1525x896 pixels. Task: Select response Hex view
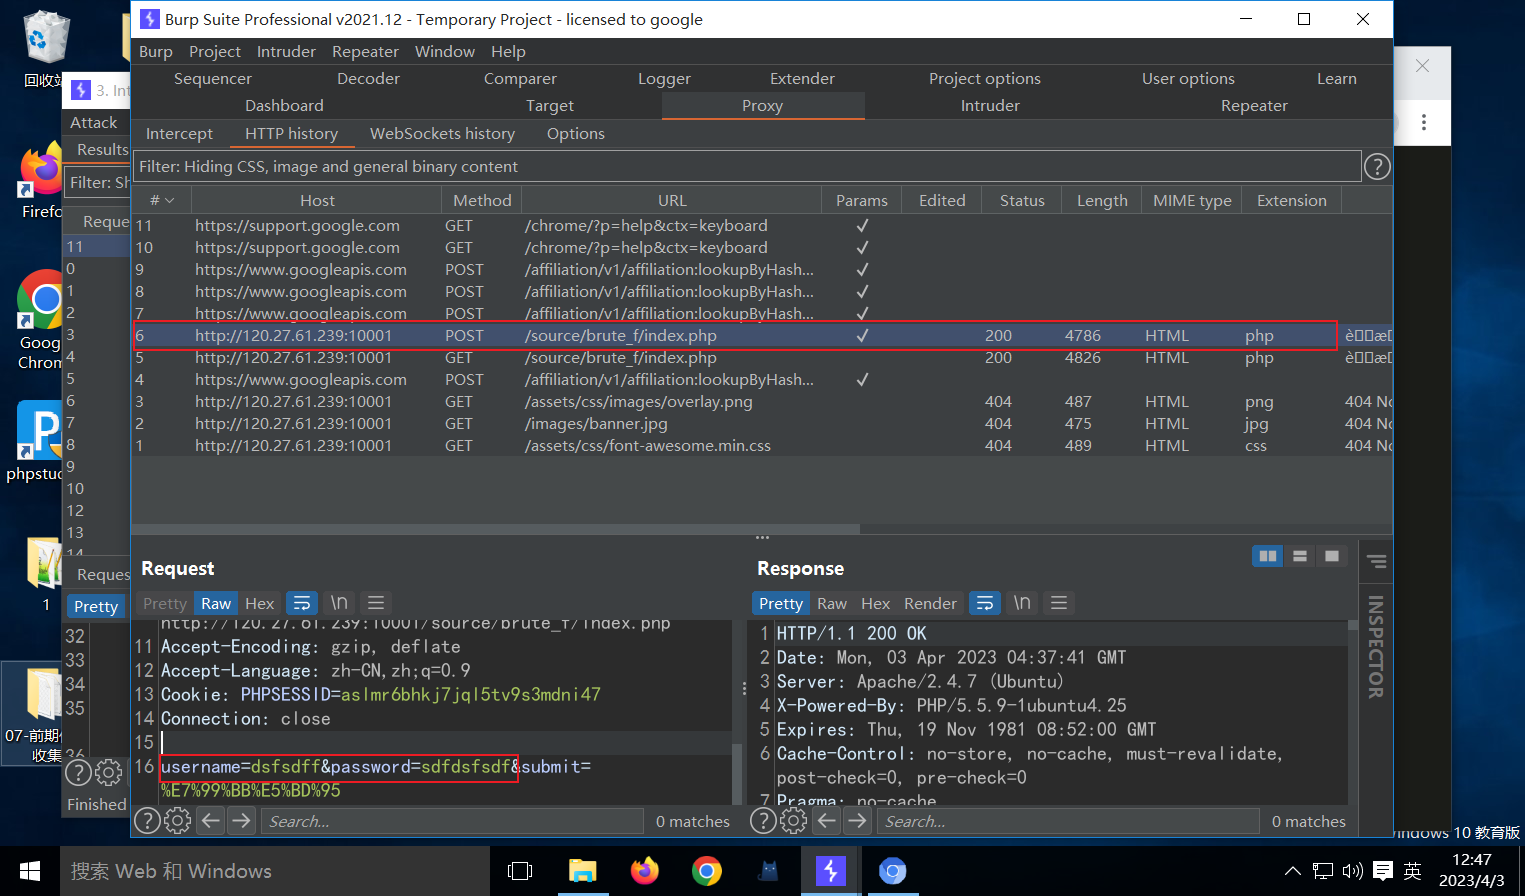[x=875, y=604]
